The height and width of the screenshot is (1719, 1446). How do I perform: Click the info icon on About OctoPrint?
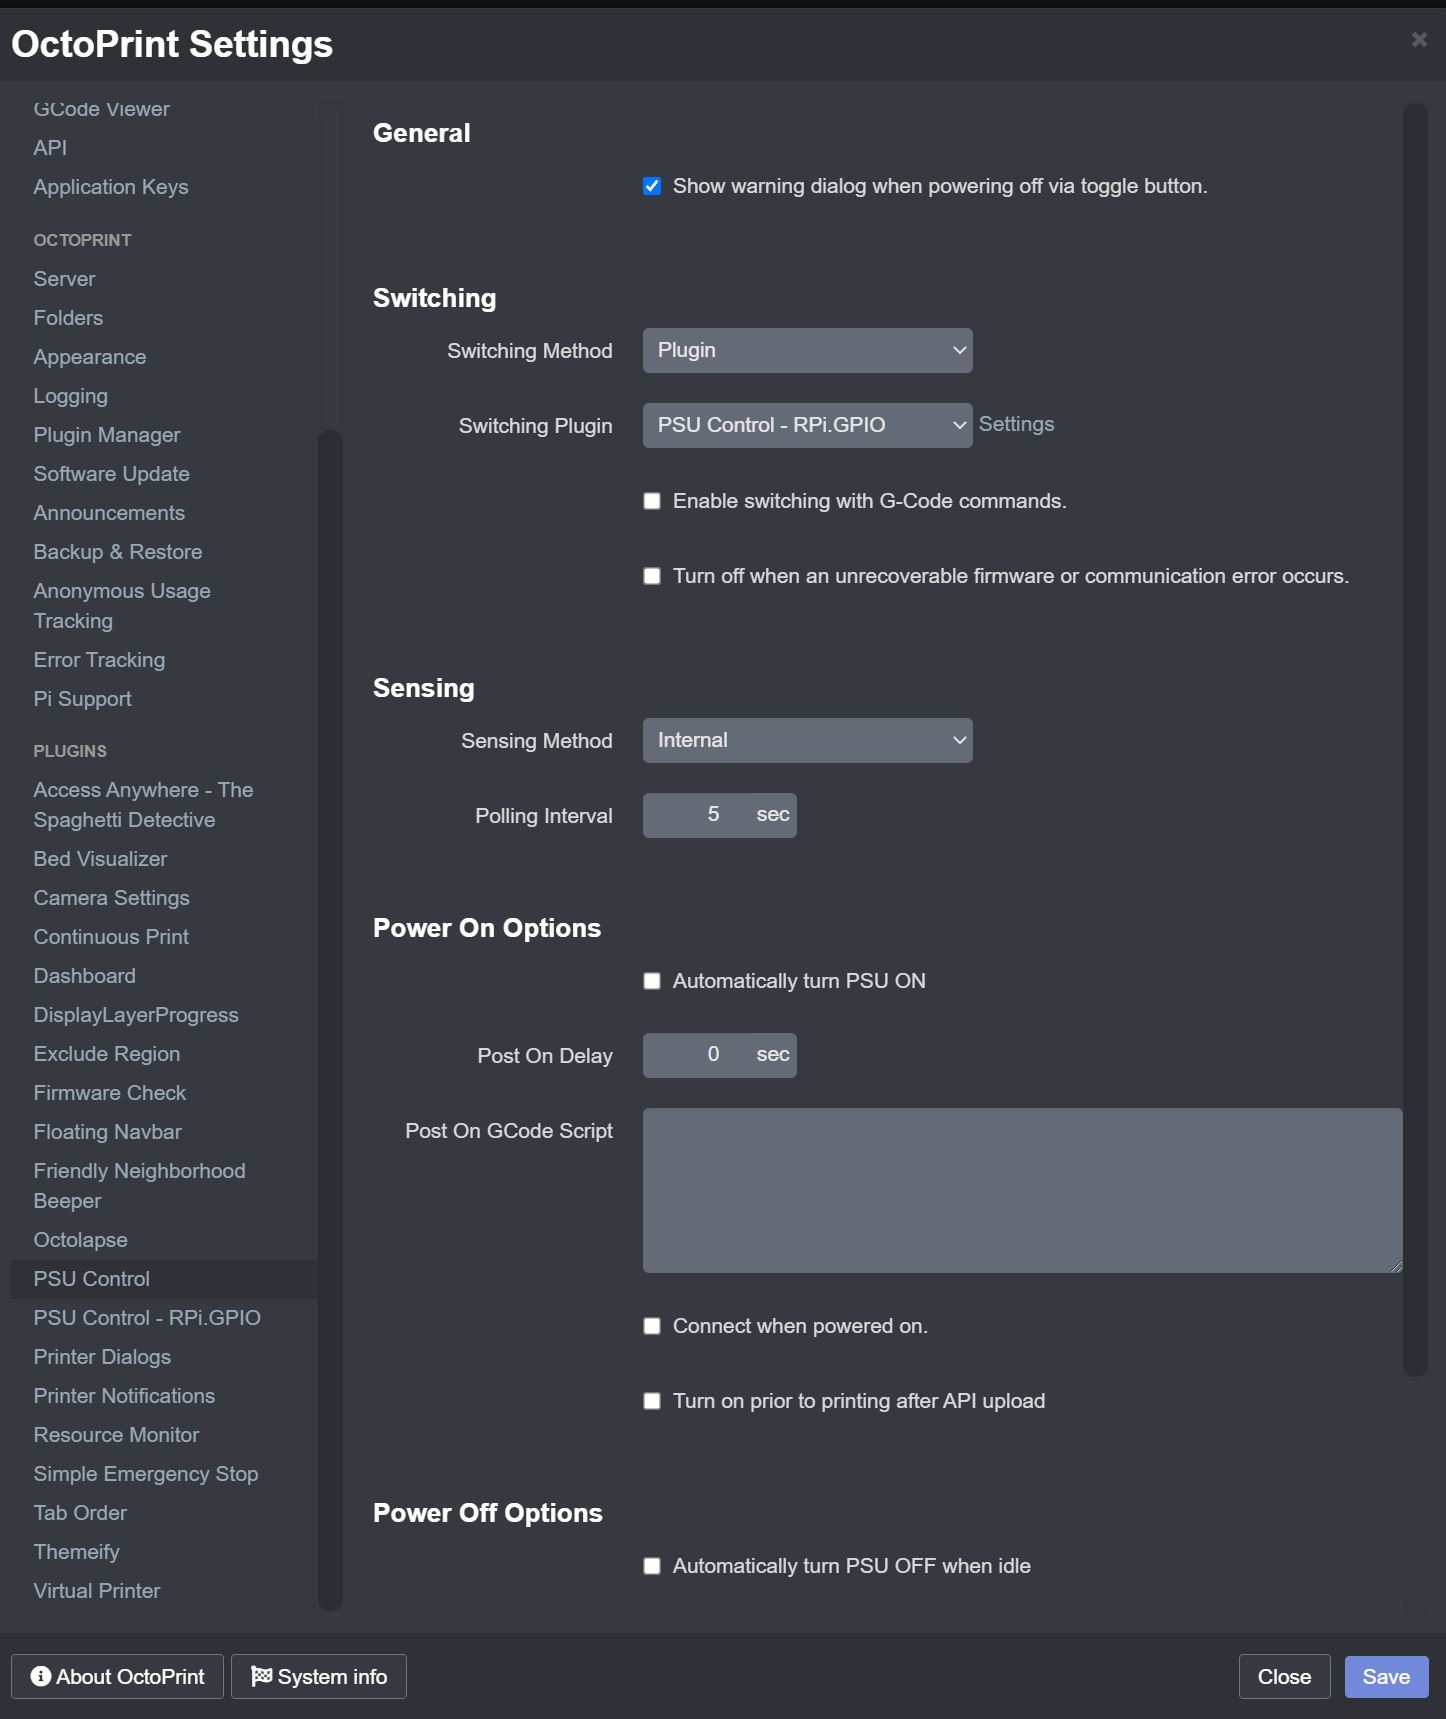click(41, 1676)
